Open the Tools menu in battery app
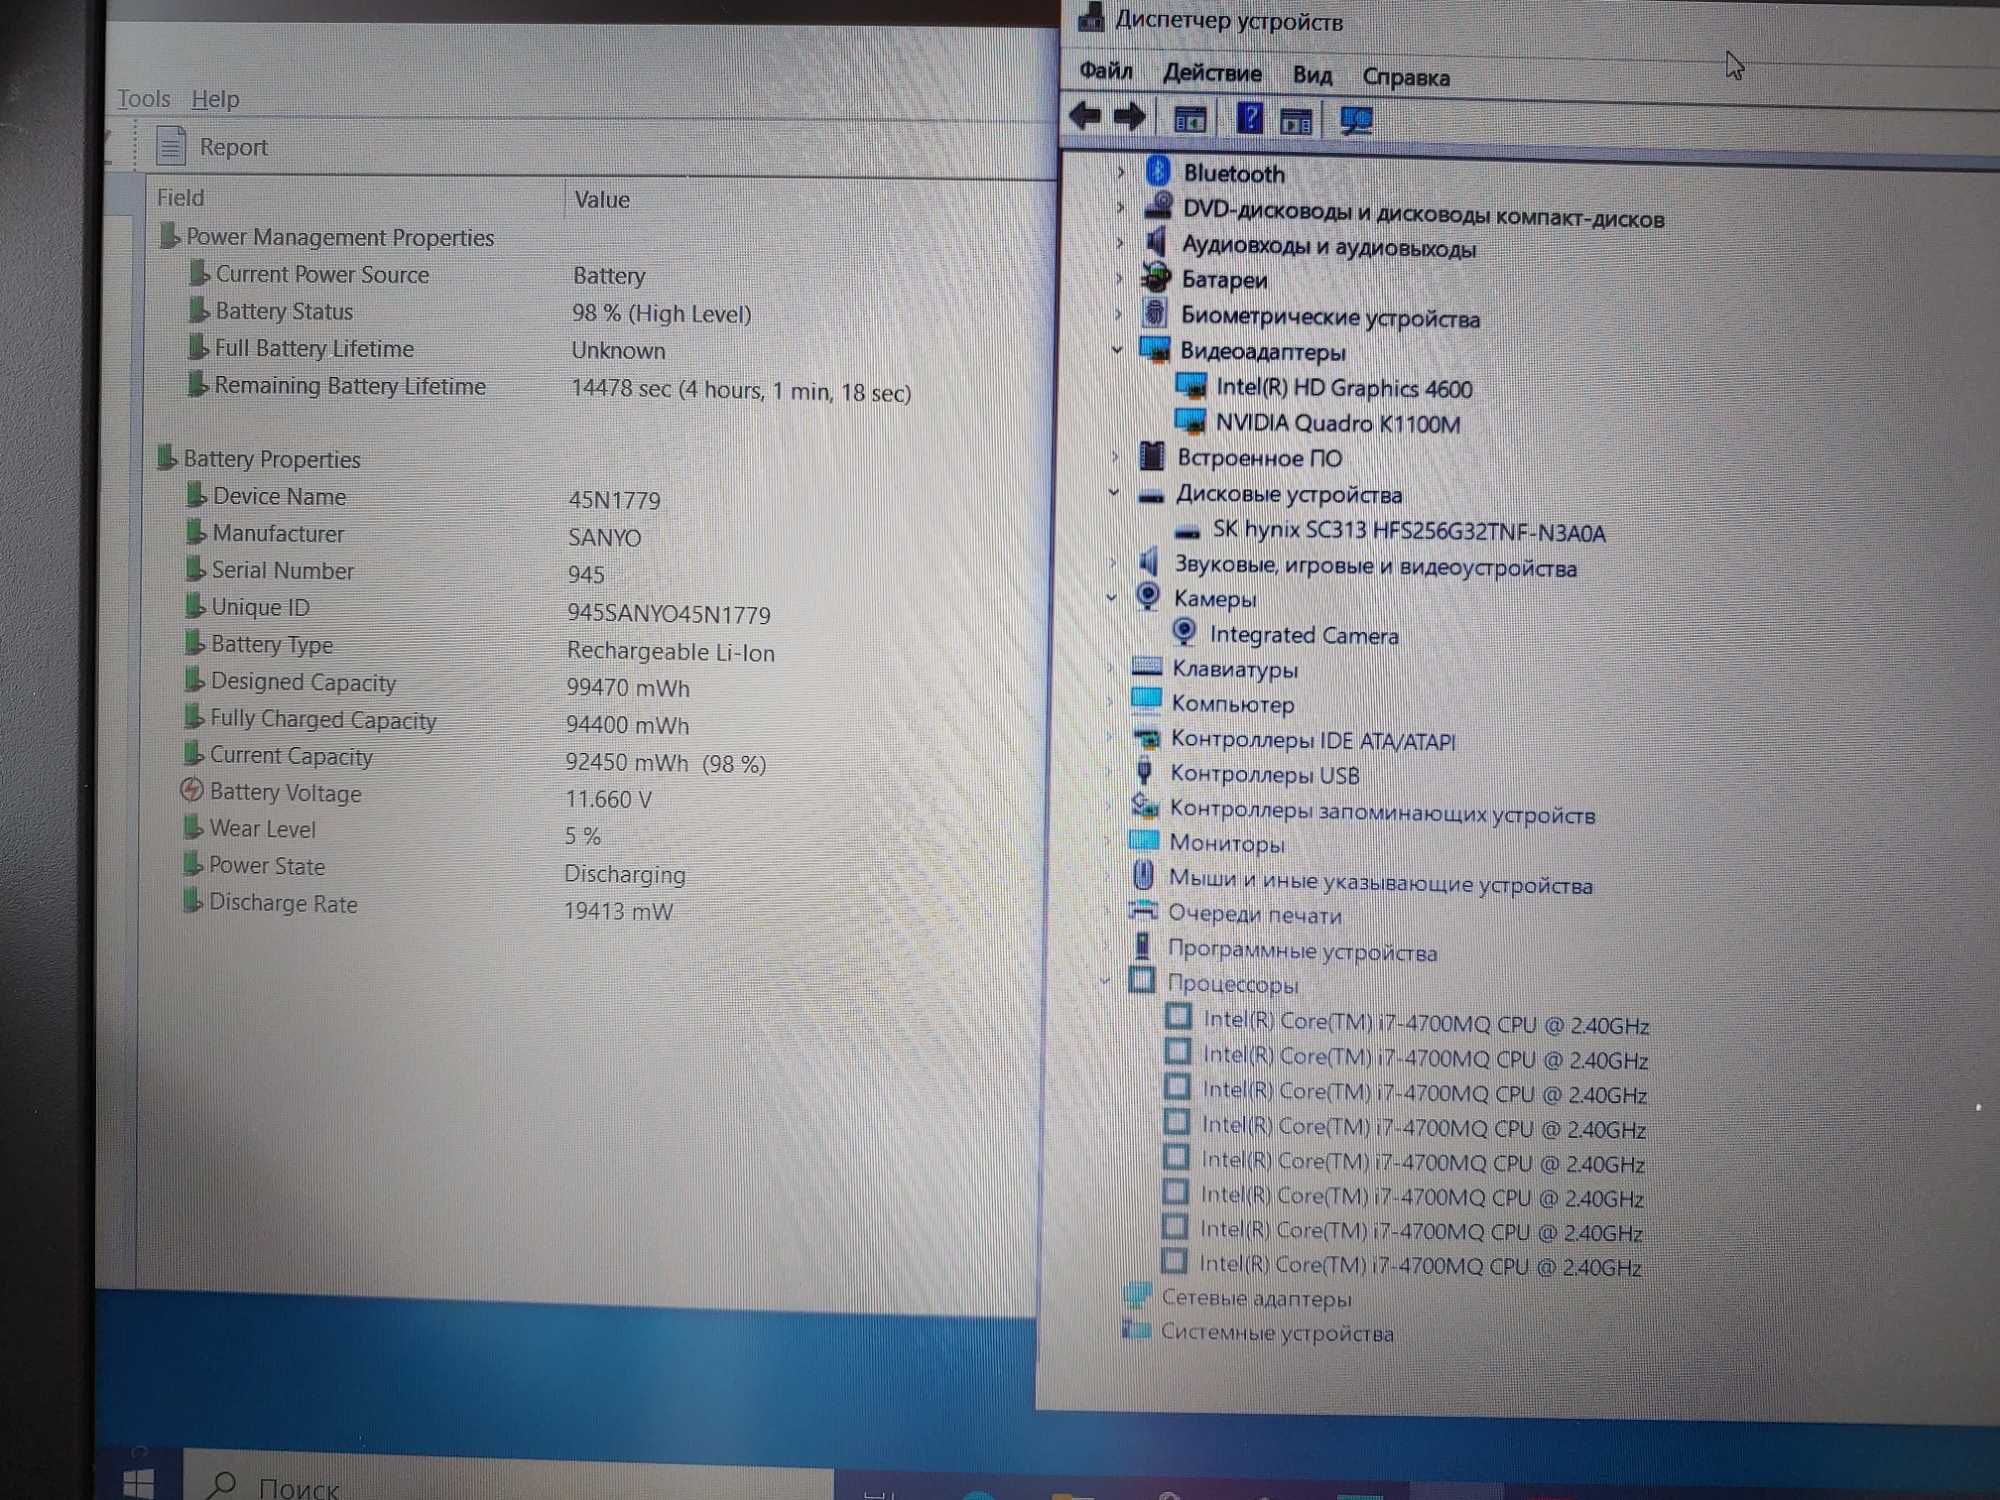 143,98
